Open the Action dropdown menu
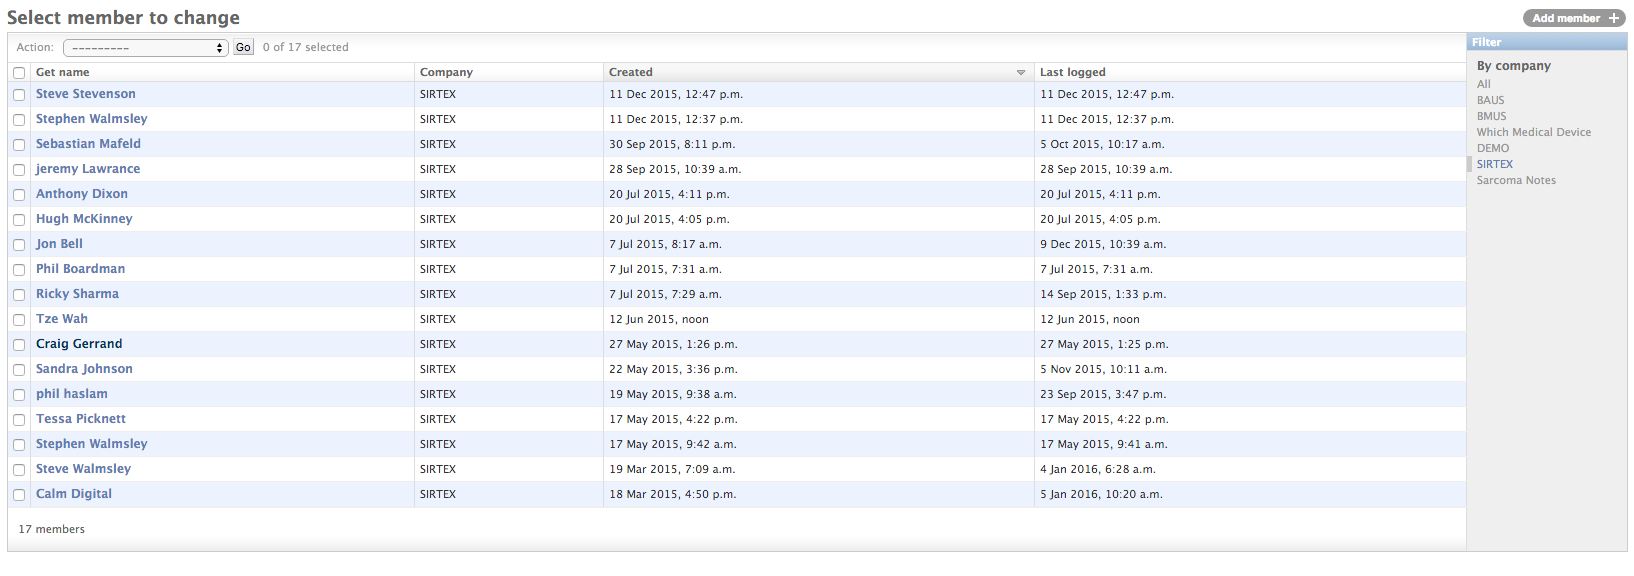The image size is (1634, 576). [x=146, y=48]
